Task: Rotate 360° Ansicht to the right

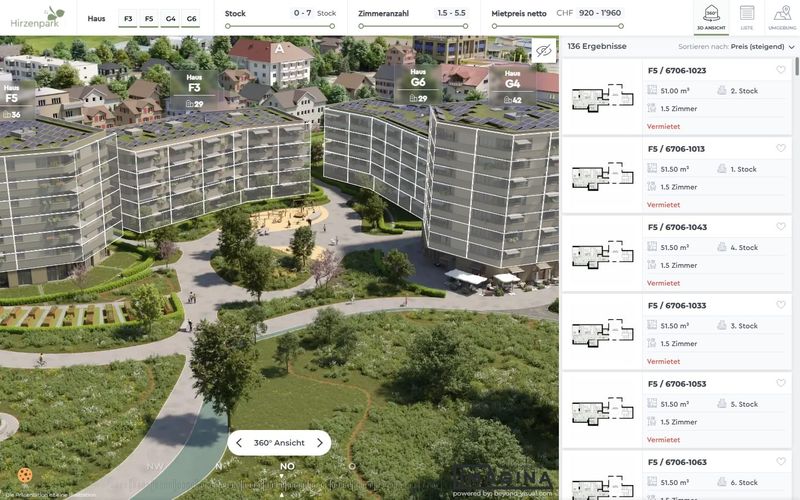Action: pyautogui.click(x=320, y=443)
